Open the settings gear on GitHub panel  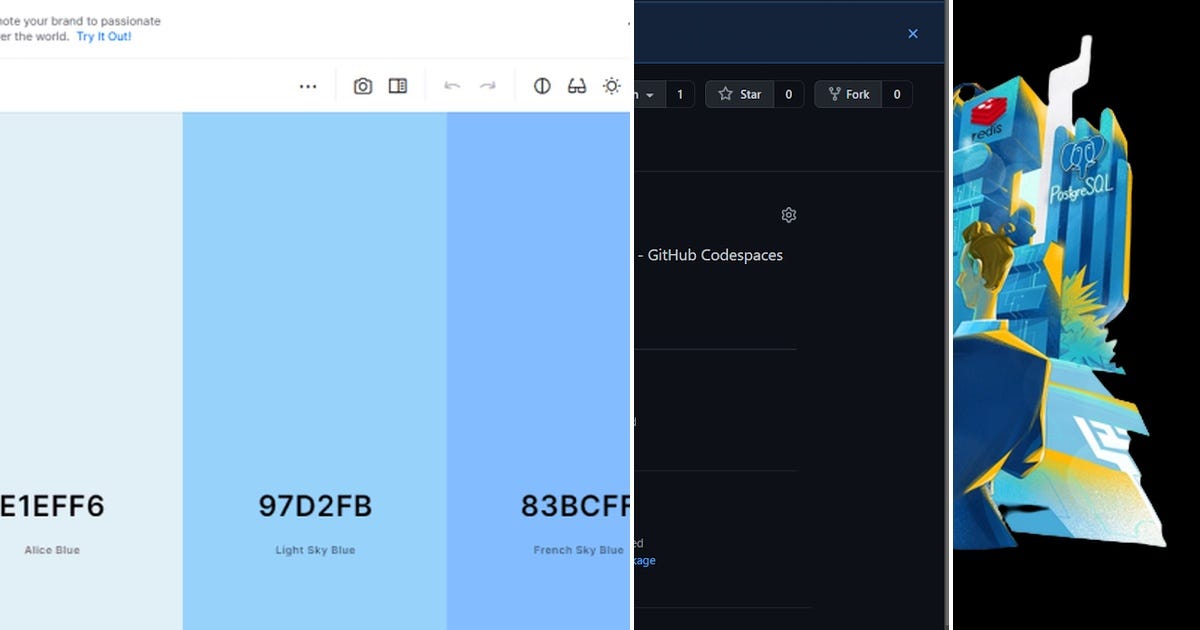789,214
